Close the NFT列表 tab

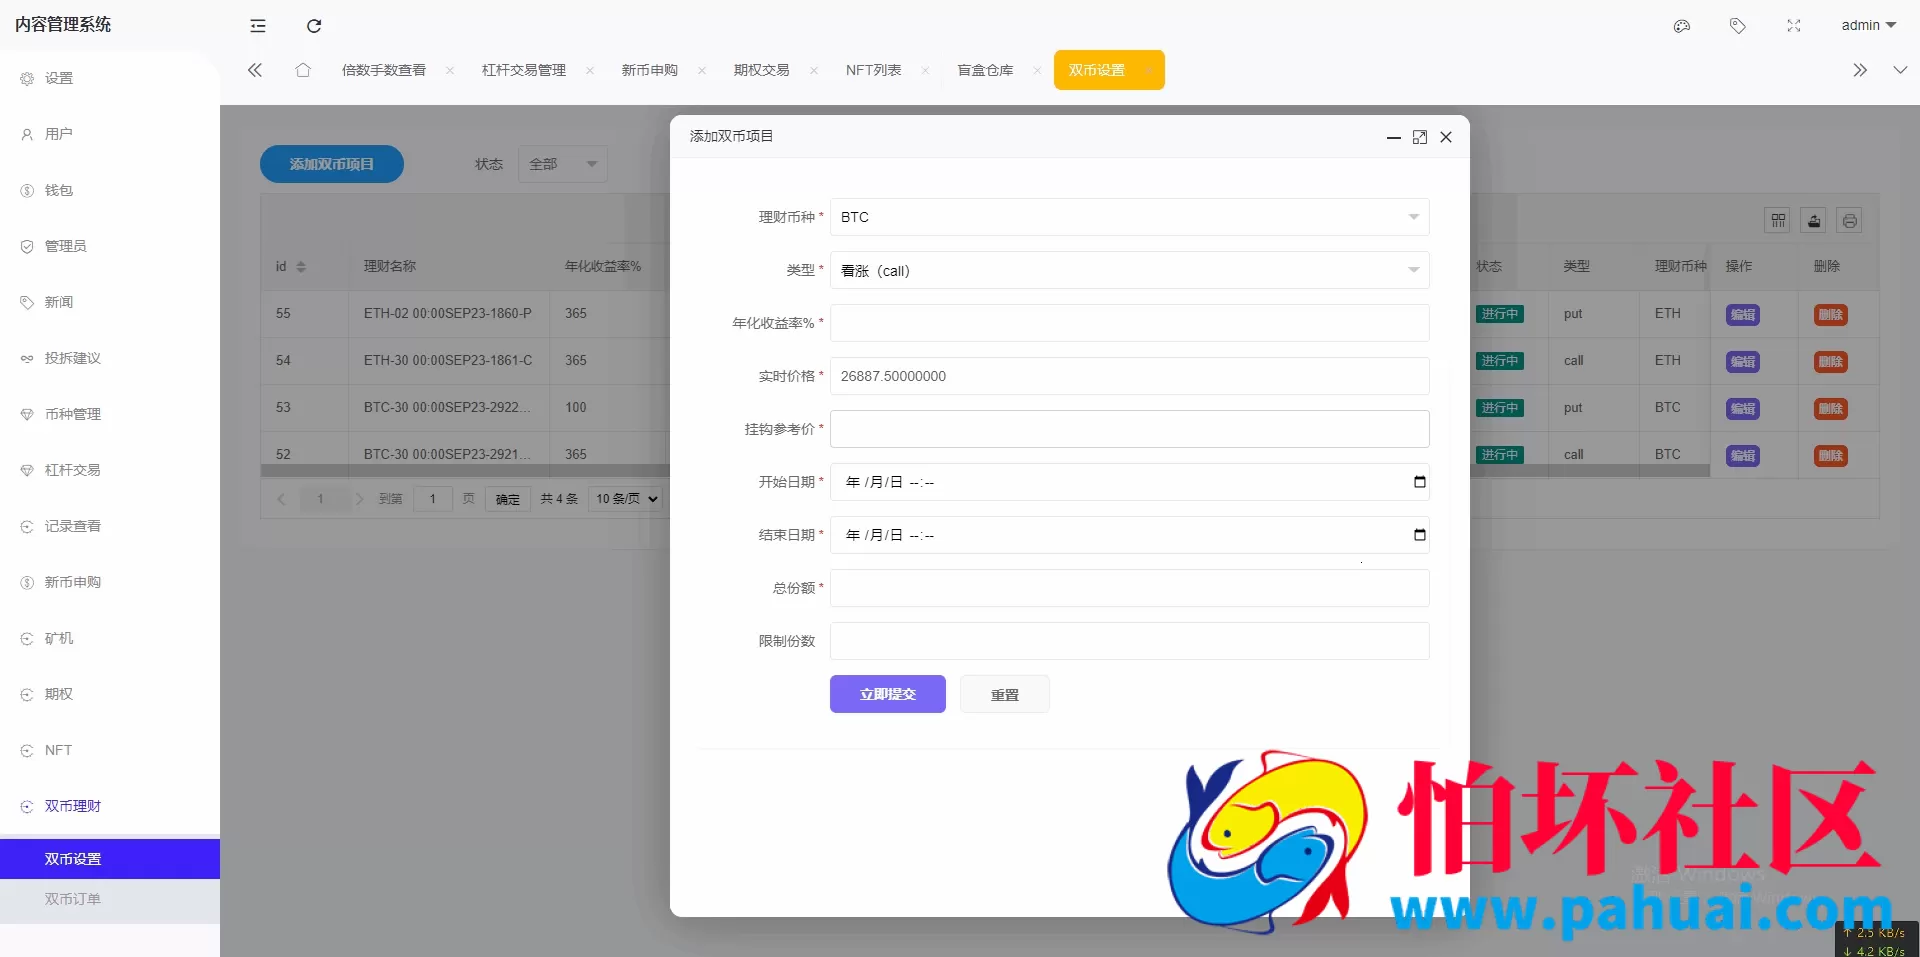(x=925, y=70)
